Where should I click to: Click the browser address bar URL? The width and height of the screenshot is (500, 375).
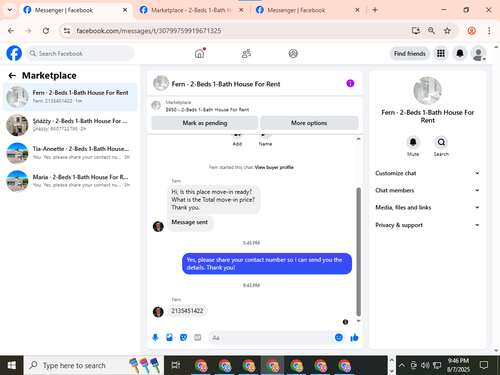(149, 31)
